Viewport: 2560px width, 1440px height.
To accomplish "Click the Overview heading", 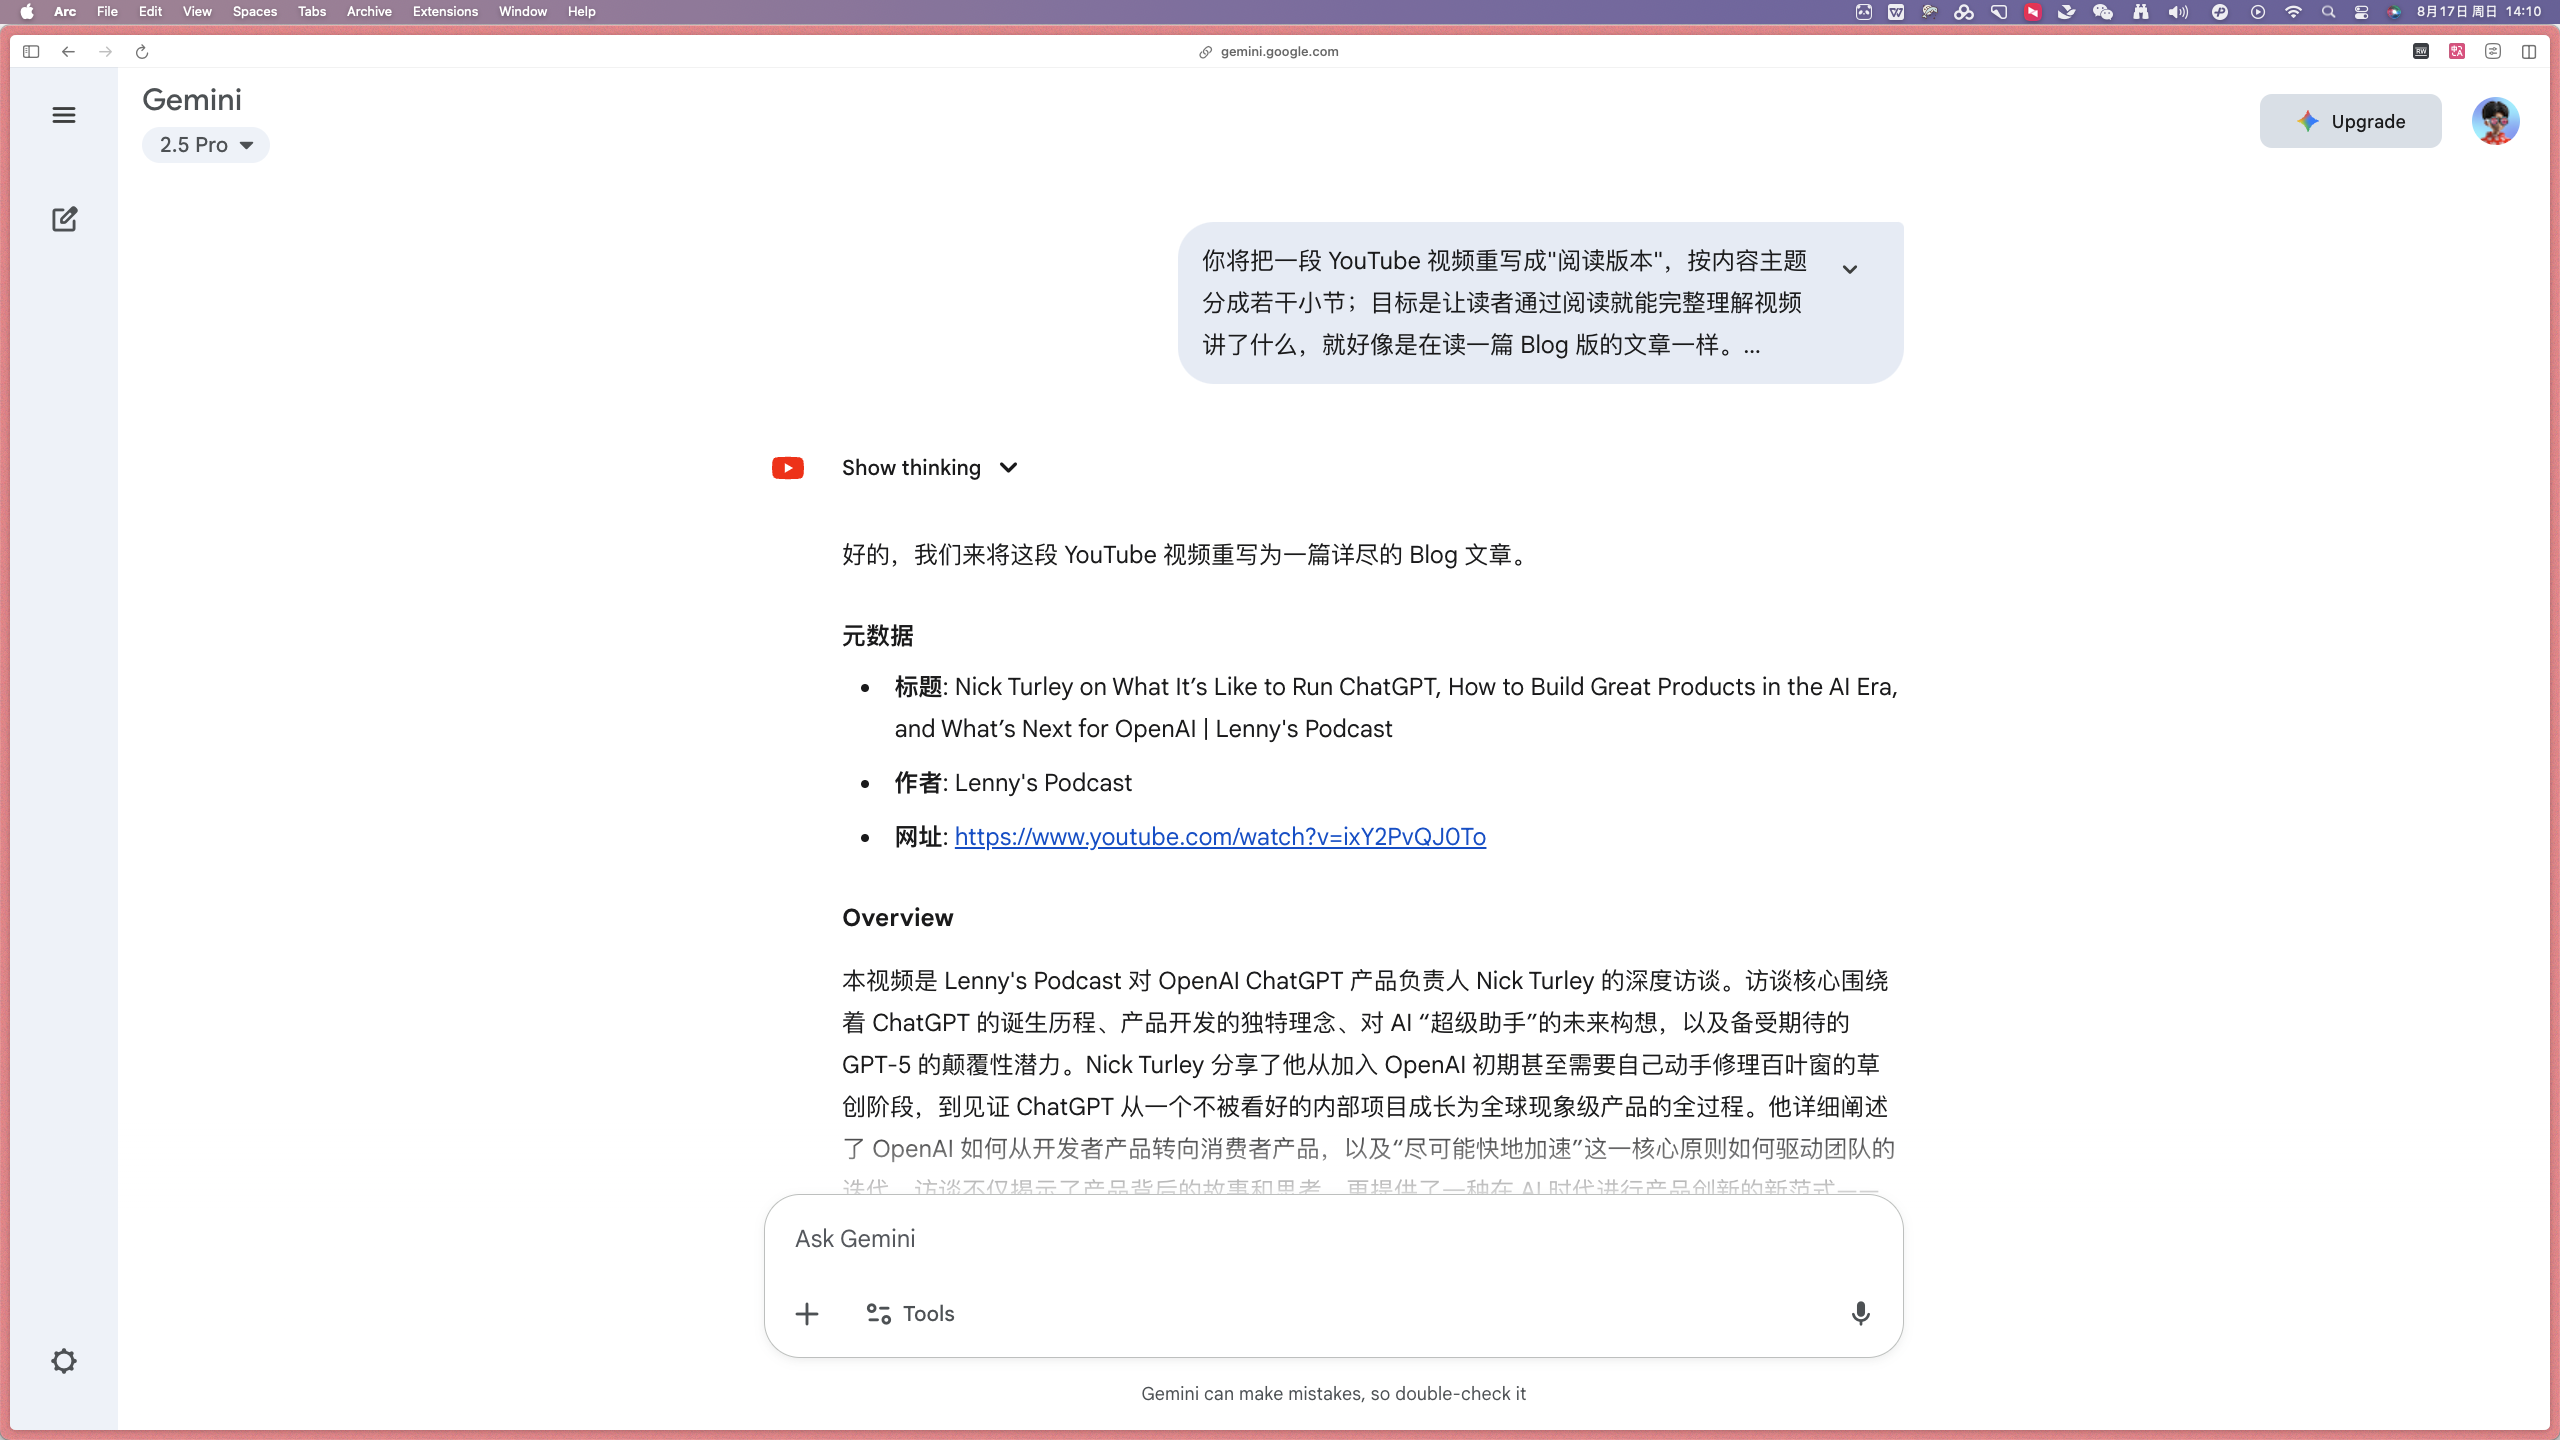I will (x=897, y=918).
